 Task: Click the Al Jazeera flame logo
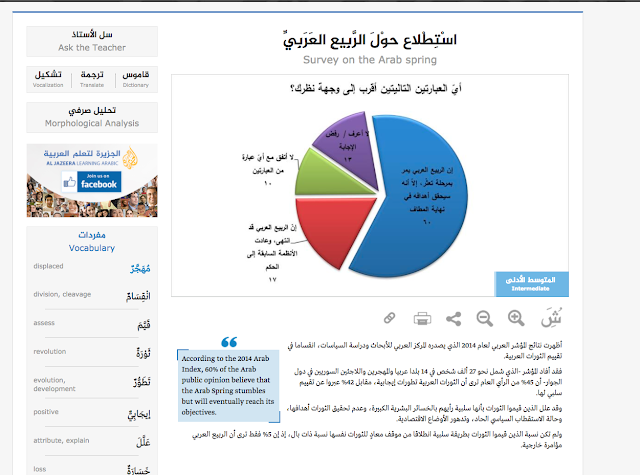[130, 158]
